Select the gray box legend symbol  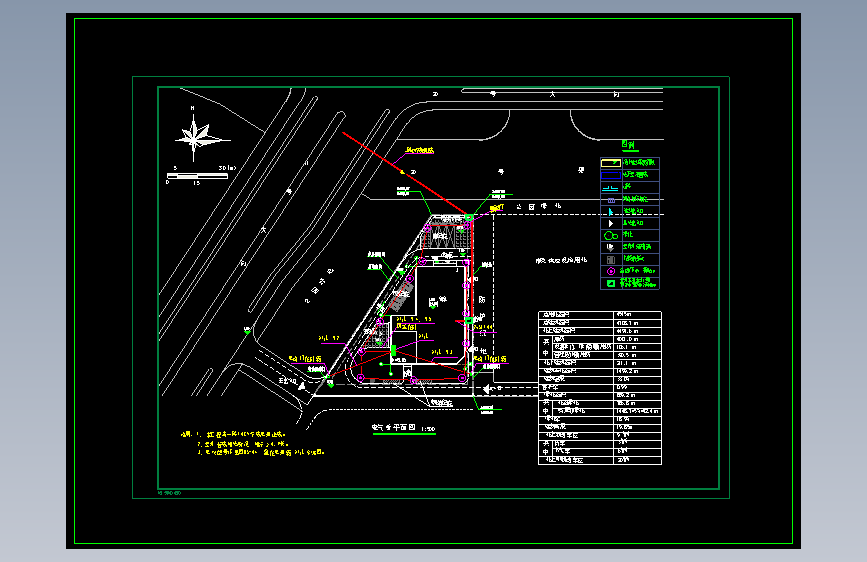tap(610, 259)
